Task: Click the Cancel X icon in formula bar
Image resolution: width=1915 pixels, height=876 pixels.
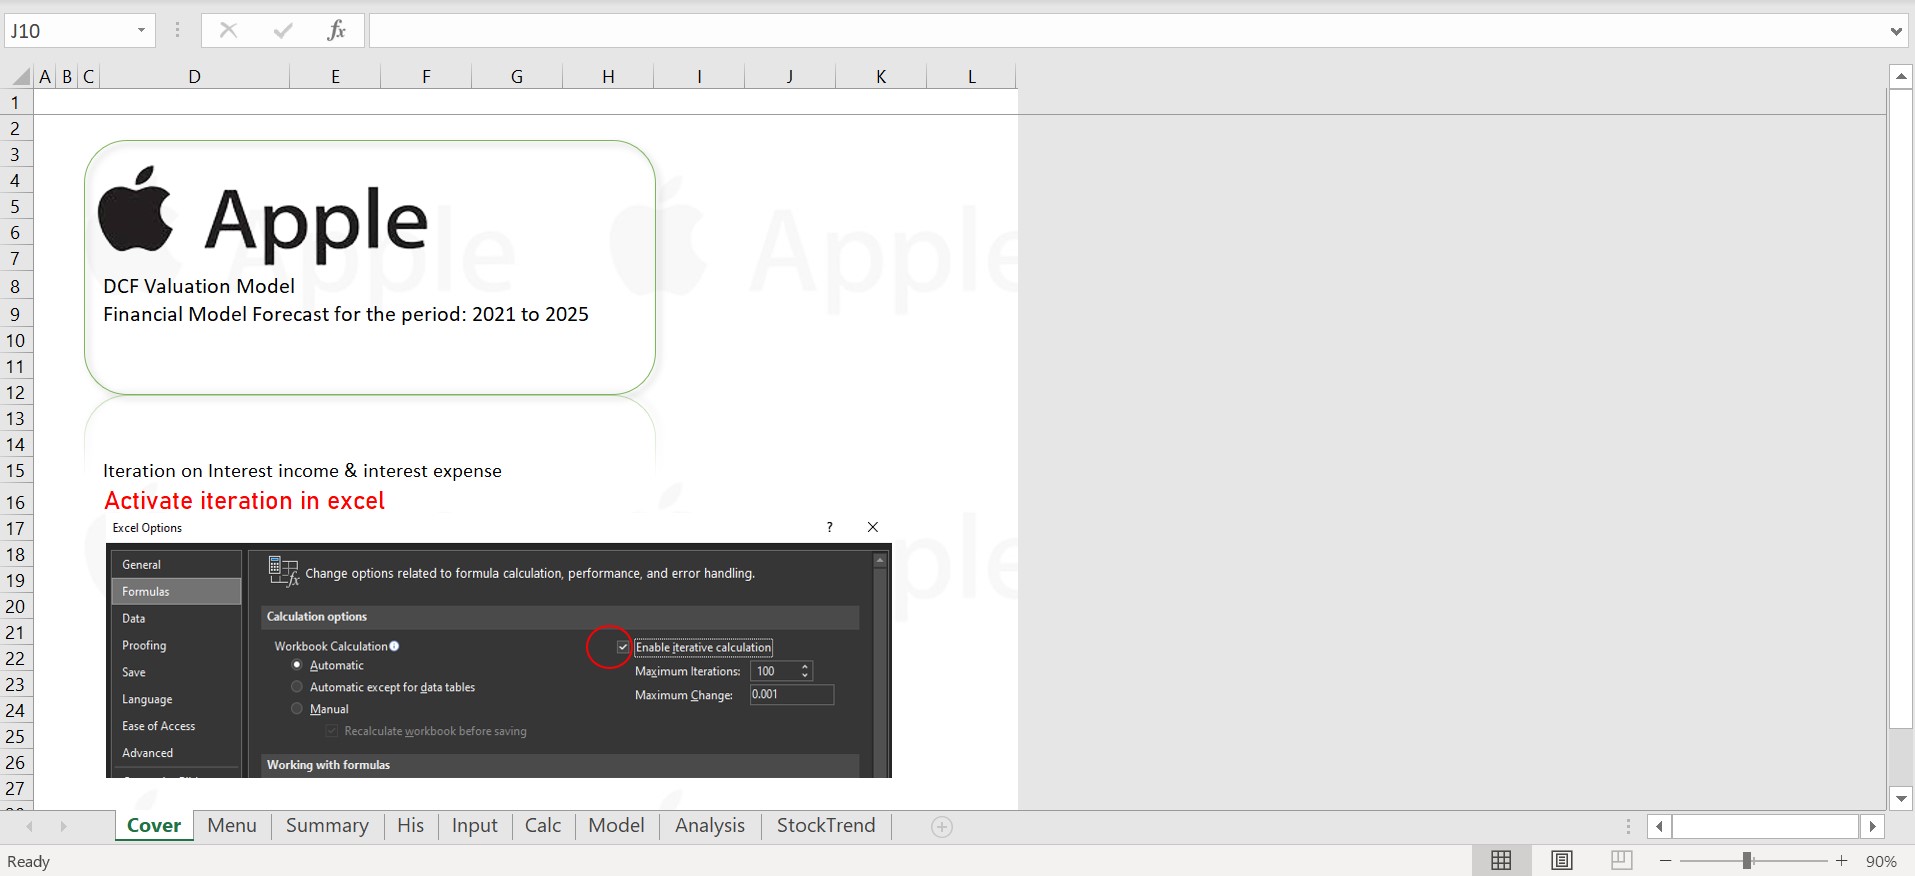Action: (x=228, y=31)
